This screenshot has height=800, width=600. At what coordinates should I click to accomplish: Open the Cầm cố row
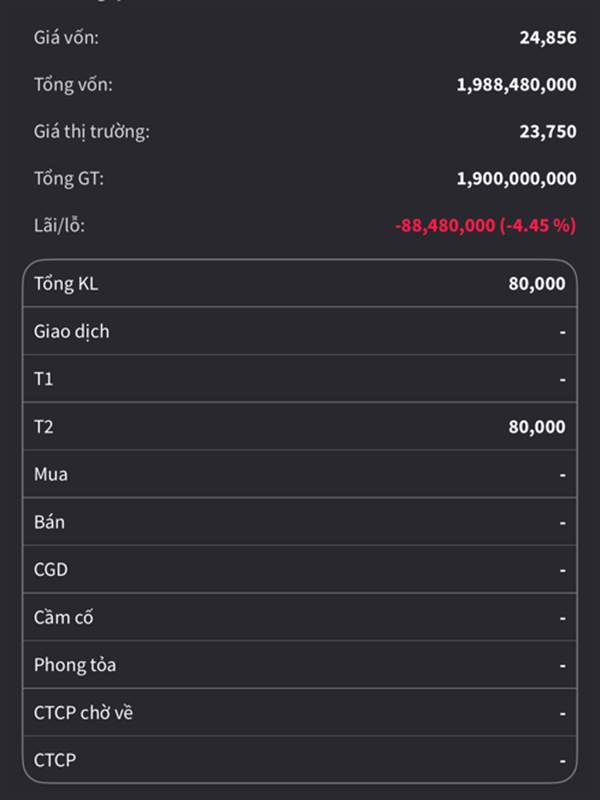(300, 617)
